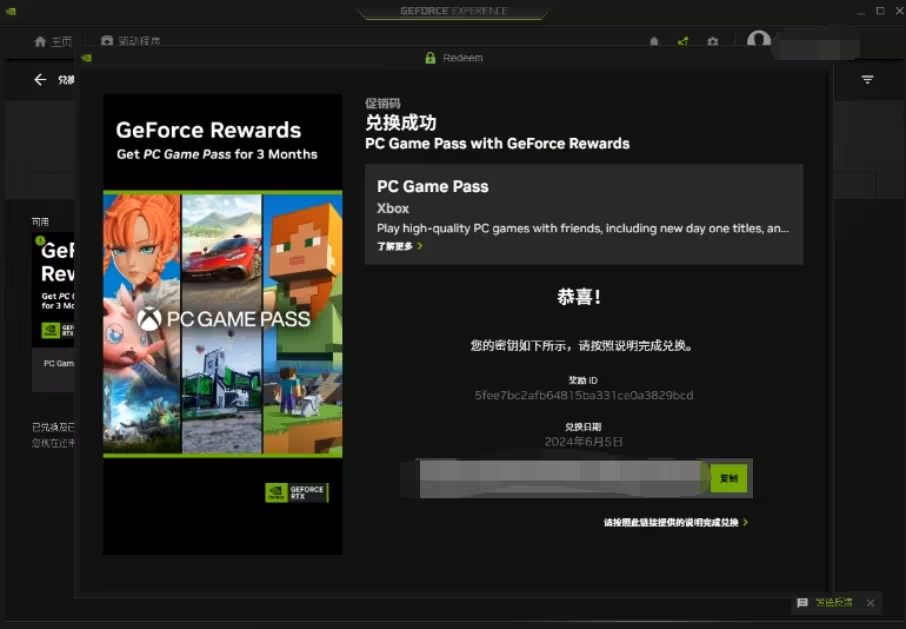This screenshot has height=629, width=906.
Task: Open the filter icon on the right
Action: point(867,80)
